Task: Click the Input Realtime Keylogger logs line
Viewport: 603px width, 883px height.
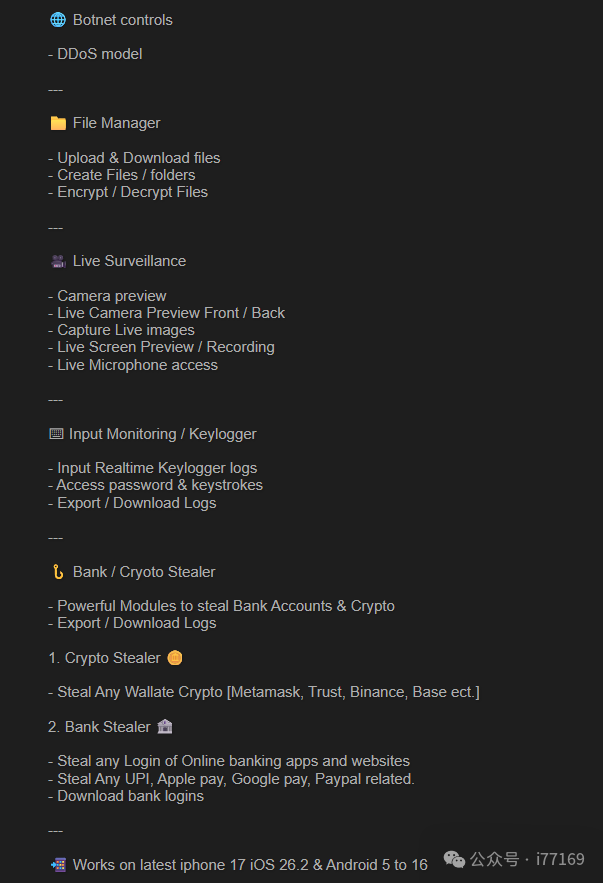Action: (x=152, y=468)
